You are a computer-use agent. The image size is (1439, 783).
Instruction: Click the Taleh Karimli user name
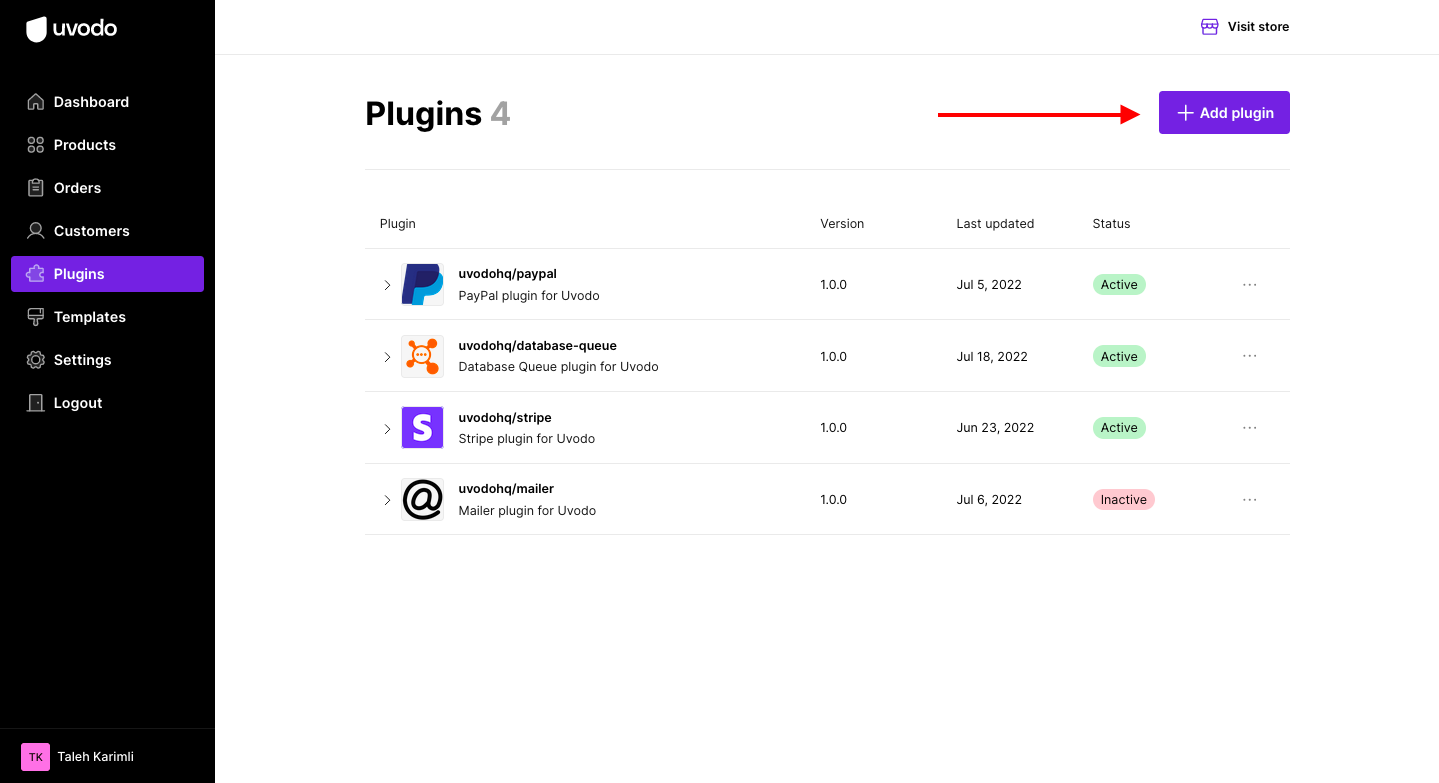(96, 757)
